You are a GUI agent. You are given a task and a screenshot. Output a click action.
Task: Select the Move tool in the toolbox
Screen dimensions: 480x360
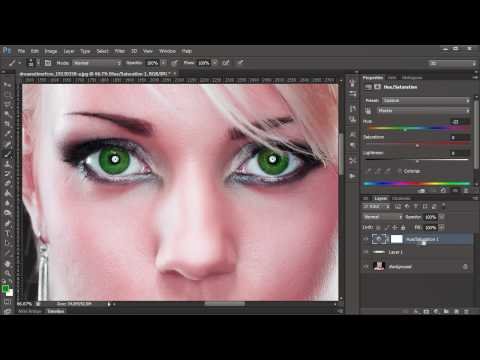coord(7,85)
